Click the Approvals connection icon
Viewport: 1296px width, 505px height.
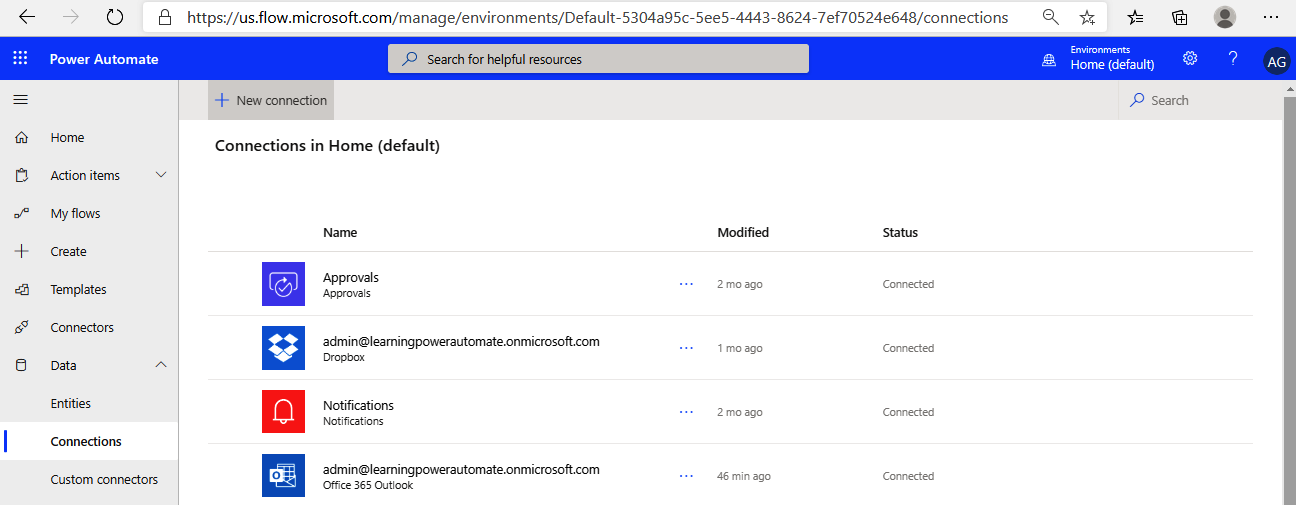[x=283, y=284]
